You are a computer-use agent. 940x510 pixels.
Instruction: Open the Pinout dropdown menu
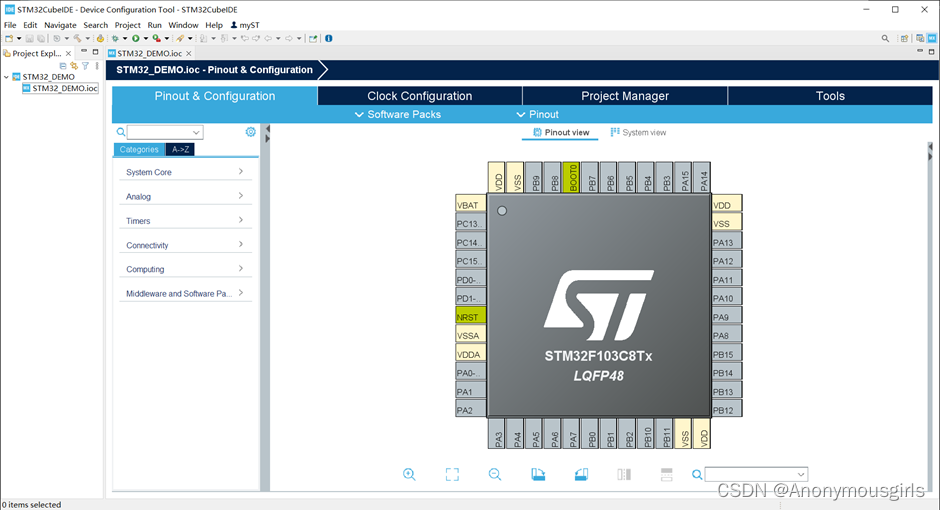(537, 114)
